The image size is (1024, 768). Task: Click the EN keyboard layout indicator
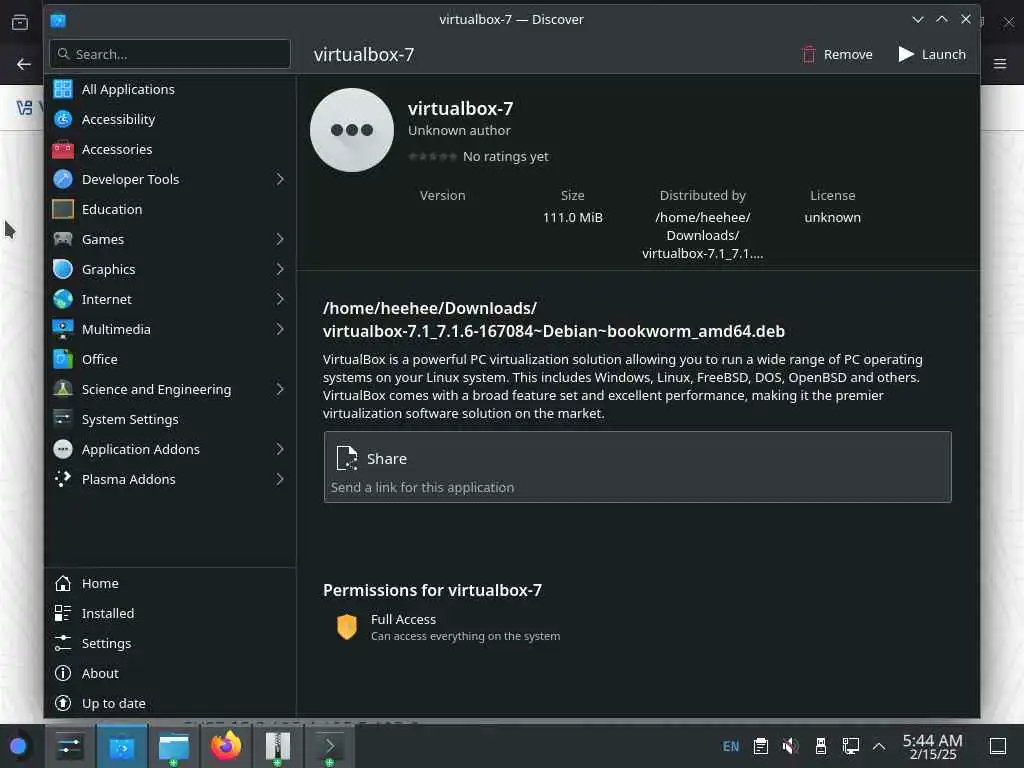point(731,746)
